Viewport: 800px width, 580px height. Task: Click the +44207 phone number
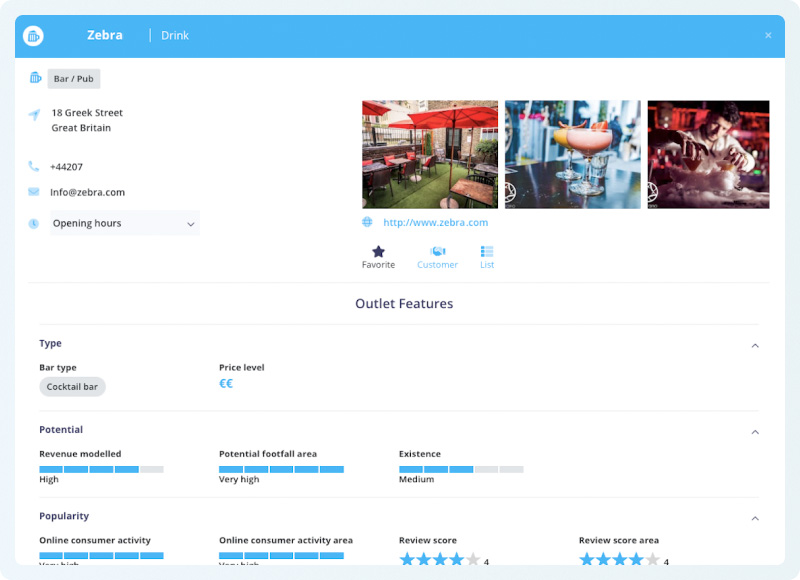coord(66,167)
